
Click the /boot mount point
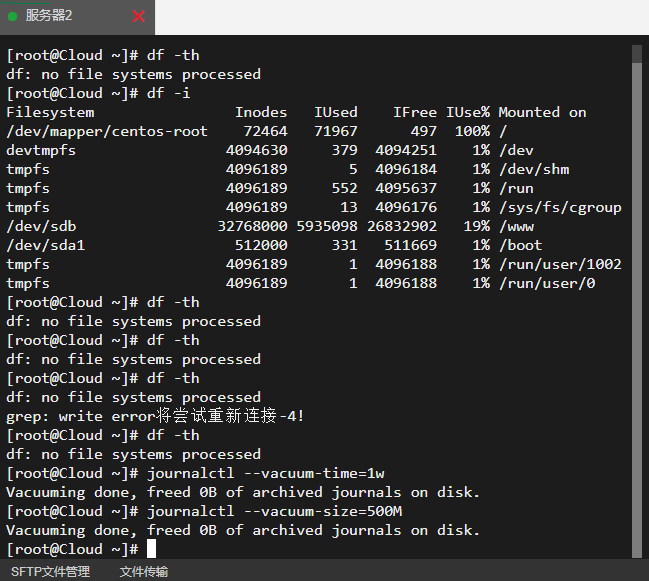pyautogui.click(x=521, y=245)
